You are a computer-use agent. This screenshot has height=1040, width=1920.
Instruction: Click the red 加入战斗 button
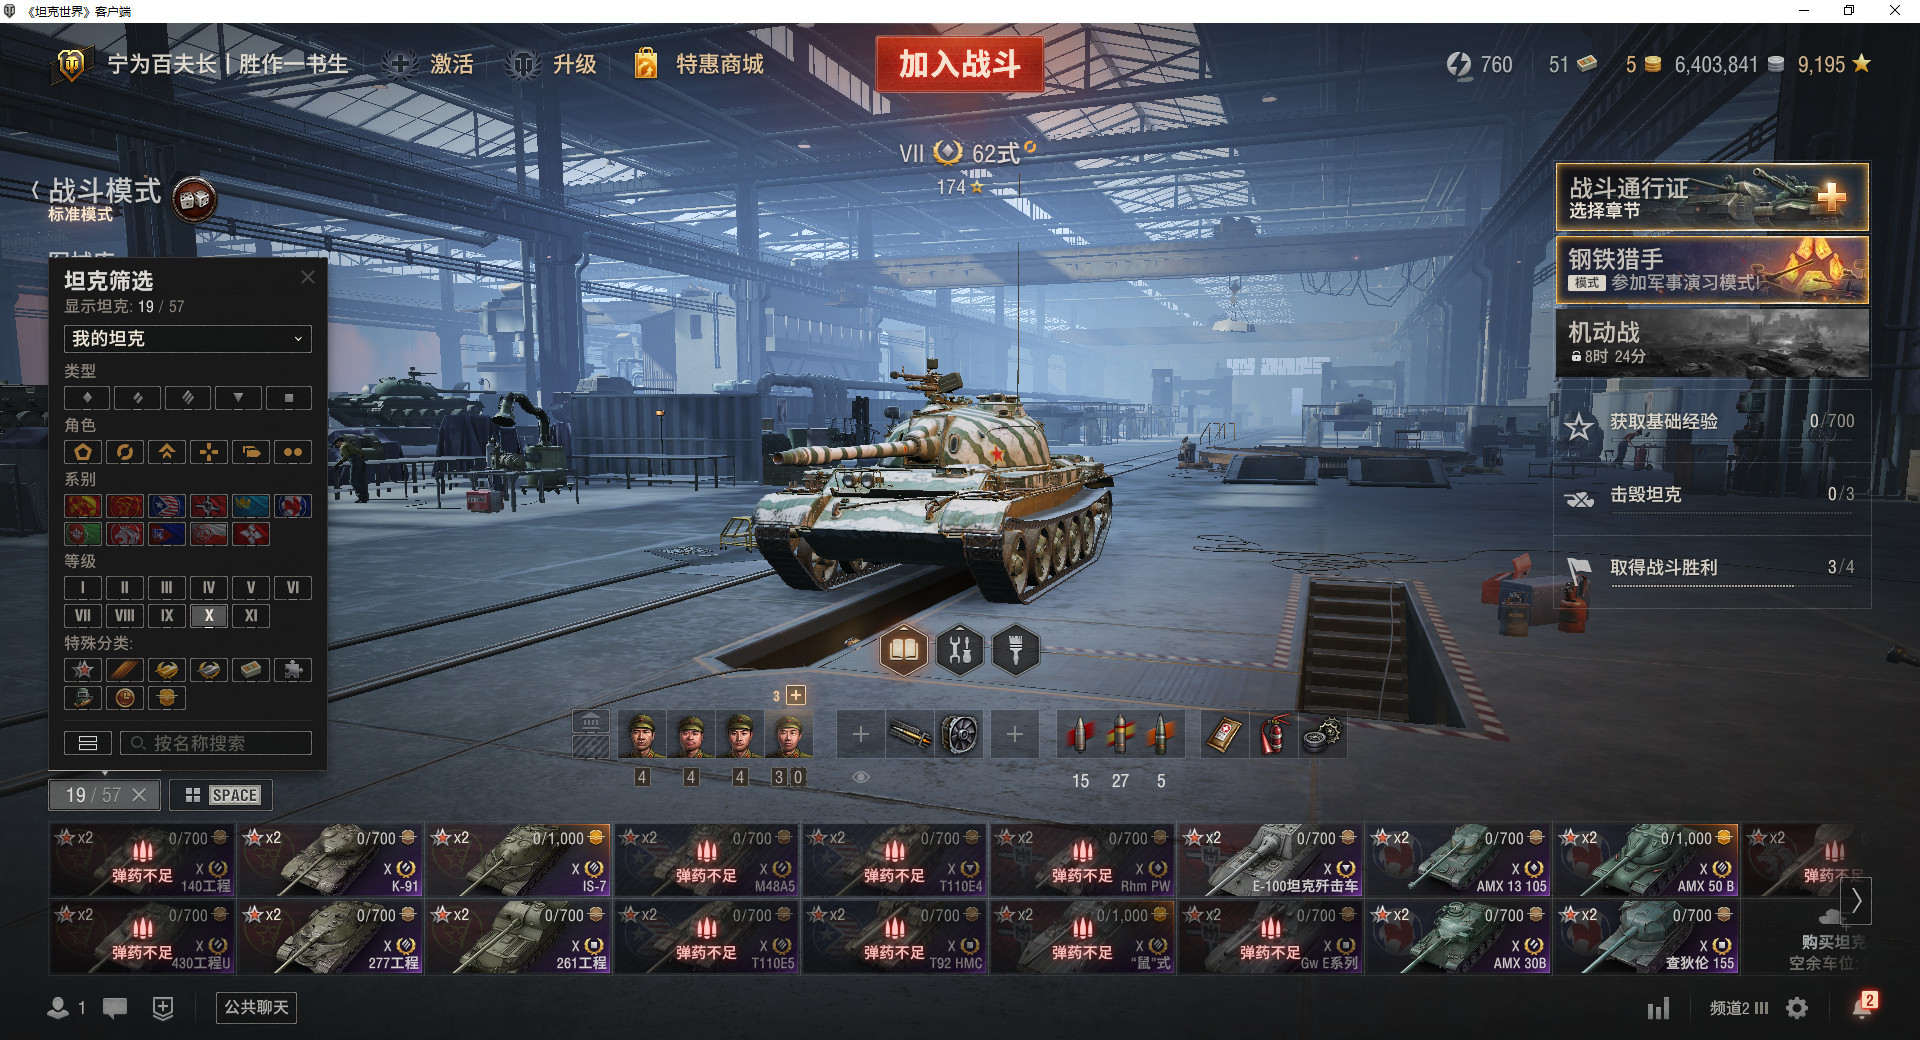tap(960, 64)
